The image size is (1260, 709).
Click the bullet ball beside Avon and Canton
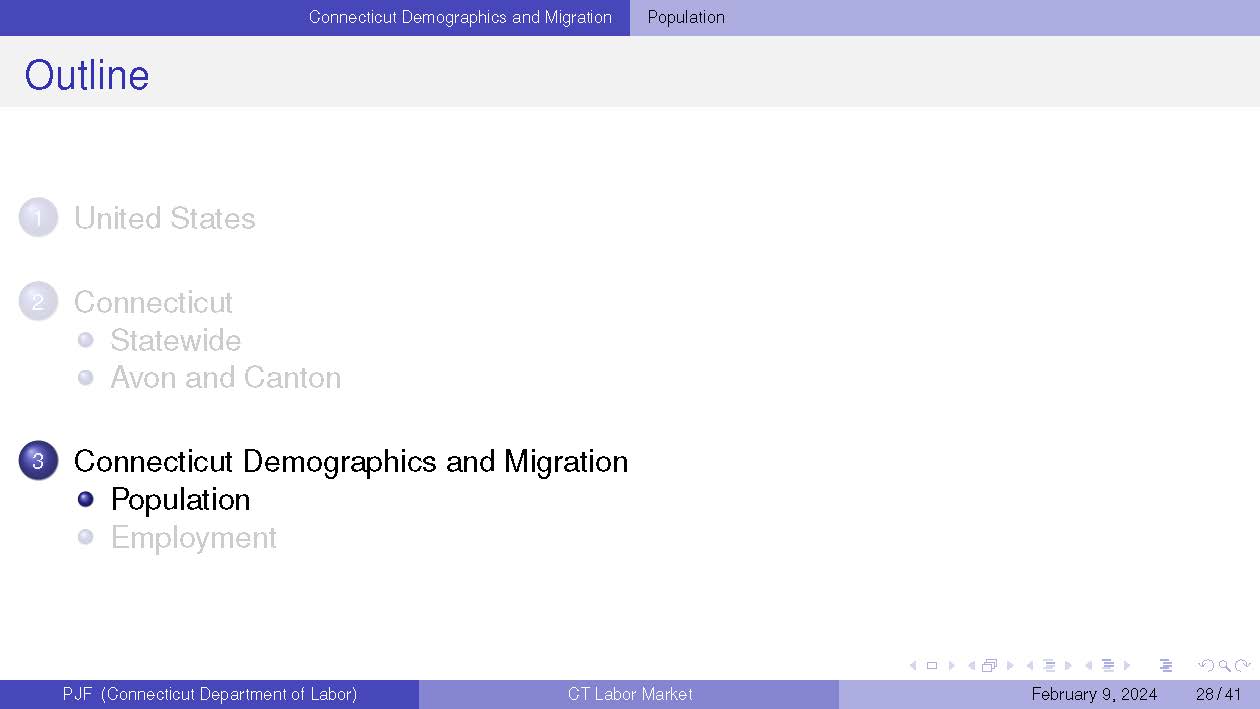(86, 378)
